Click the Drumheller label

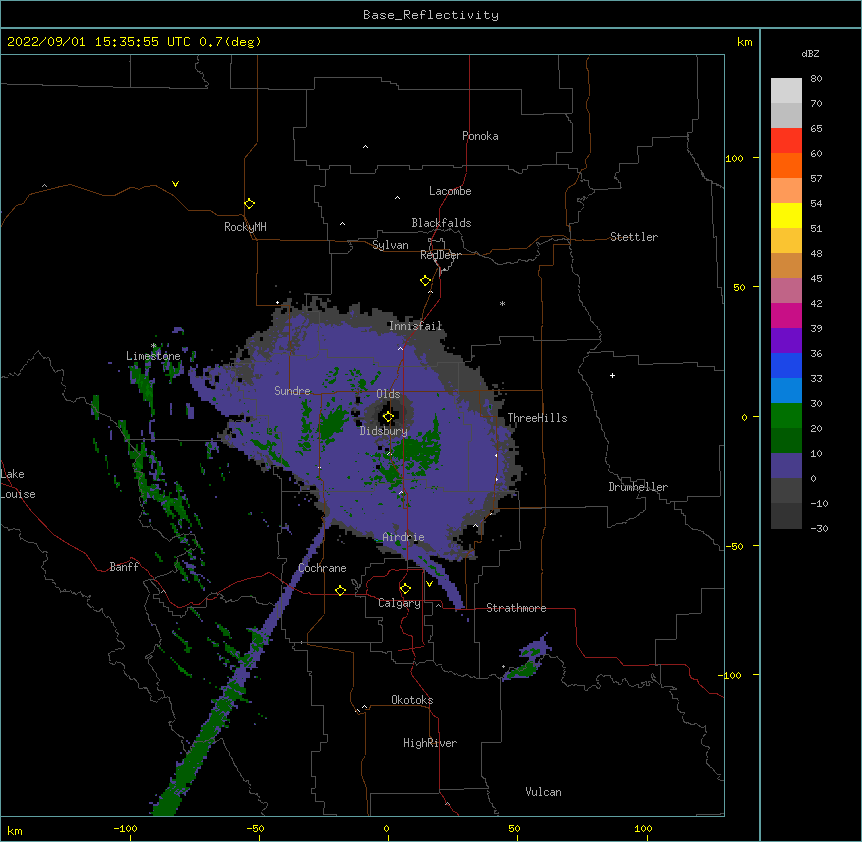click(638, 487)
